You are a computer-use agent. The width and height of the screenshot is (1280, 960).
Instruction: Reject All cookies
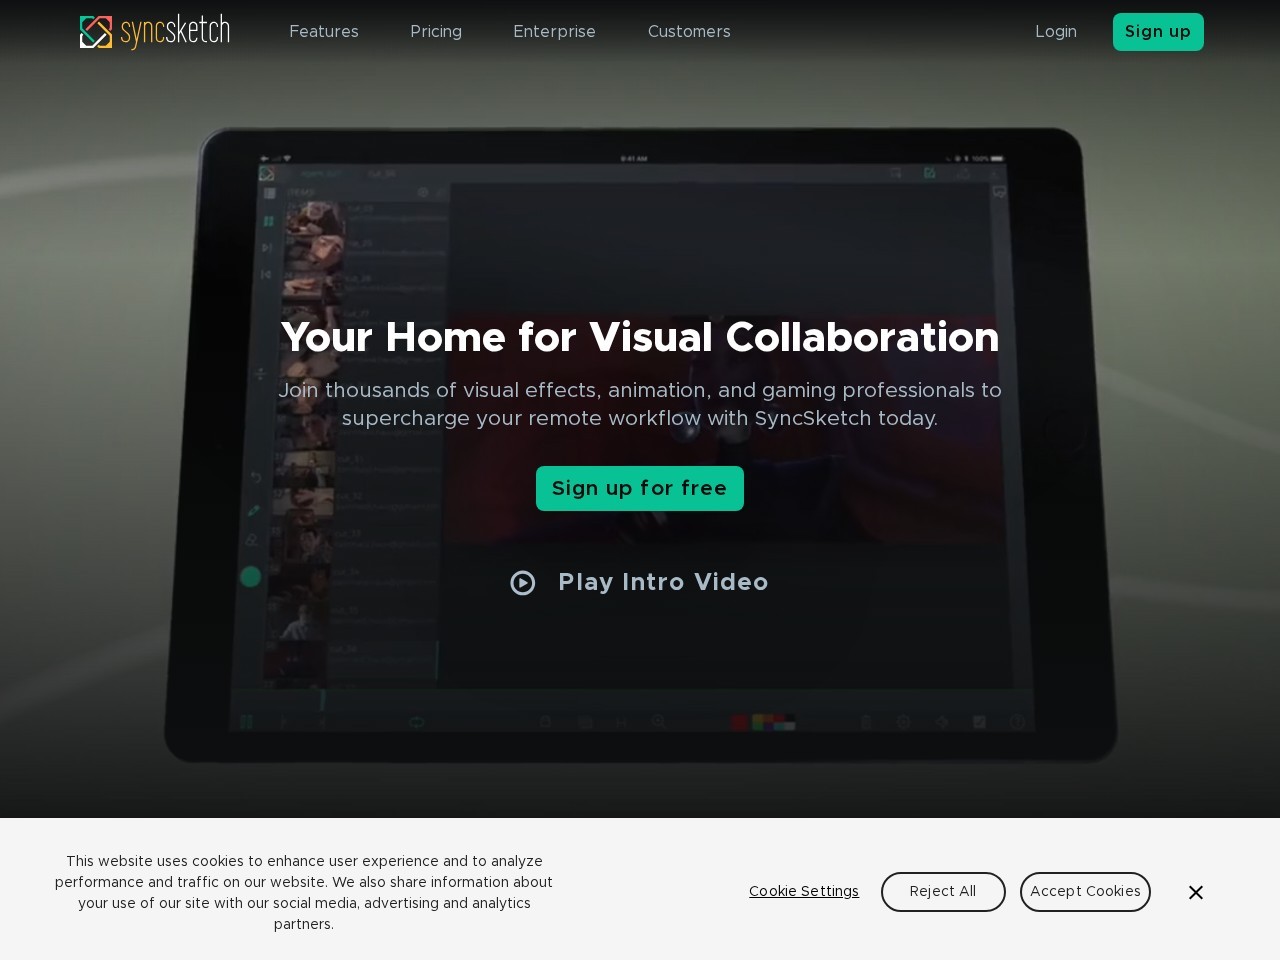(x=943, y=892)
